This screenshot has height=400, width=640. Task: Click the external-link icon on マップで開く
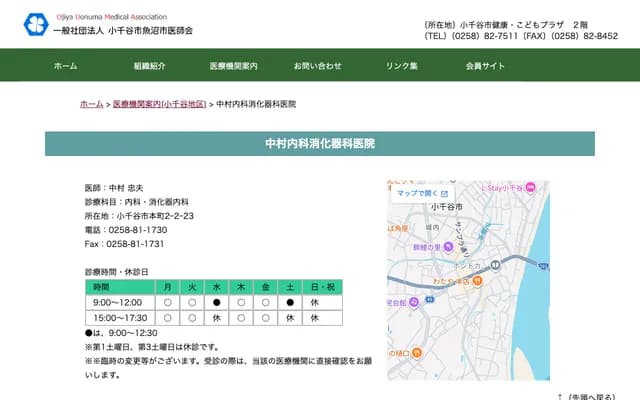[445, 193]
